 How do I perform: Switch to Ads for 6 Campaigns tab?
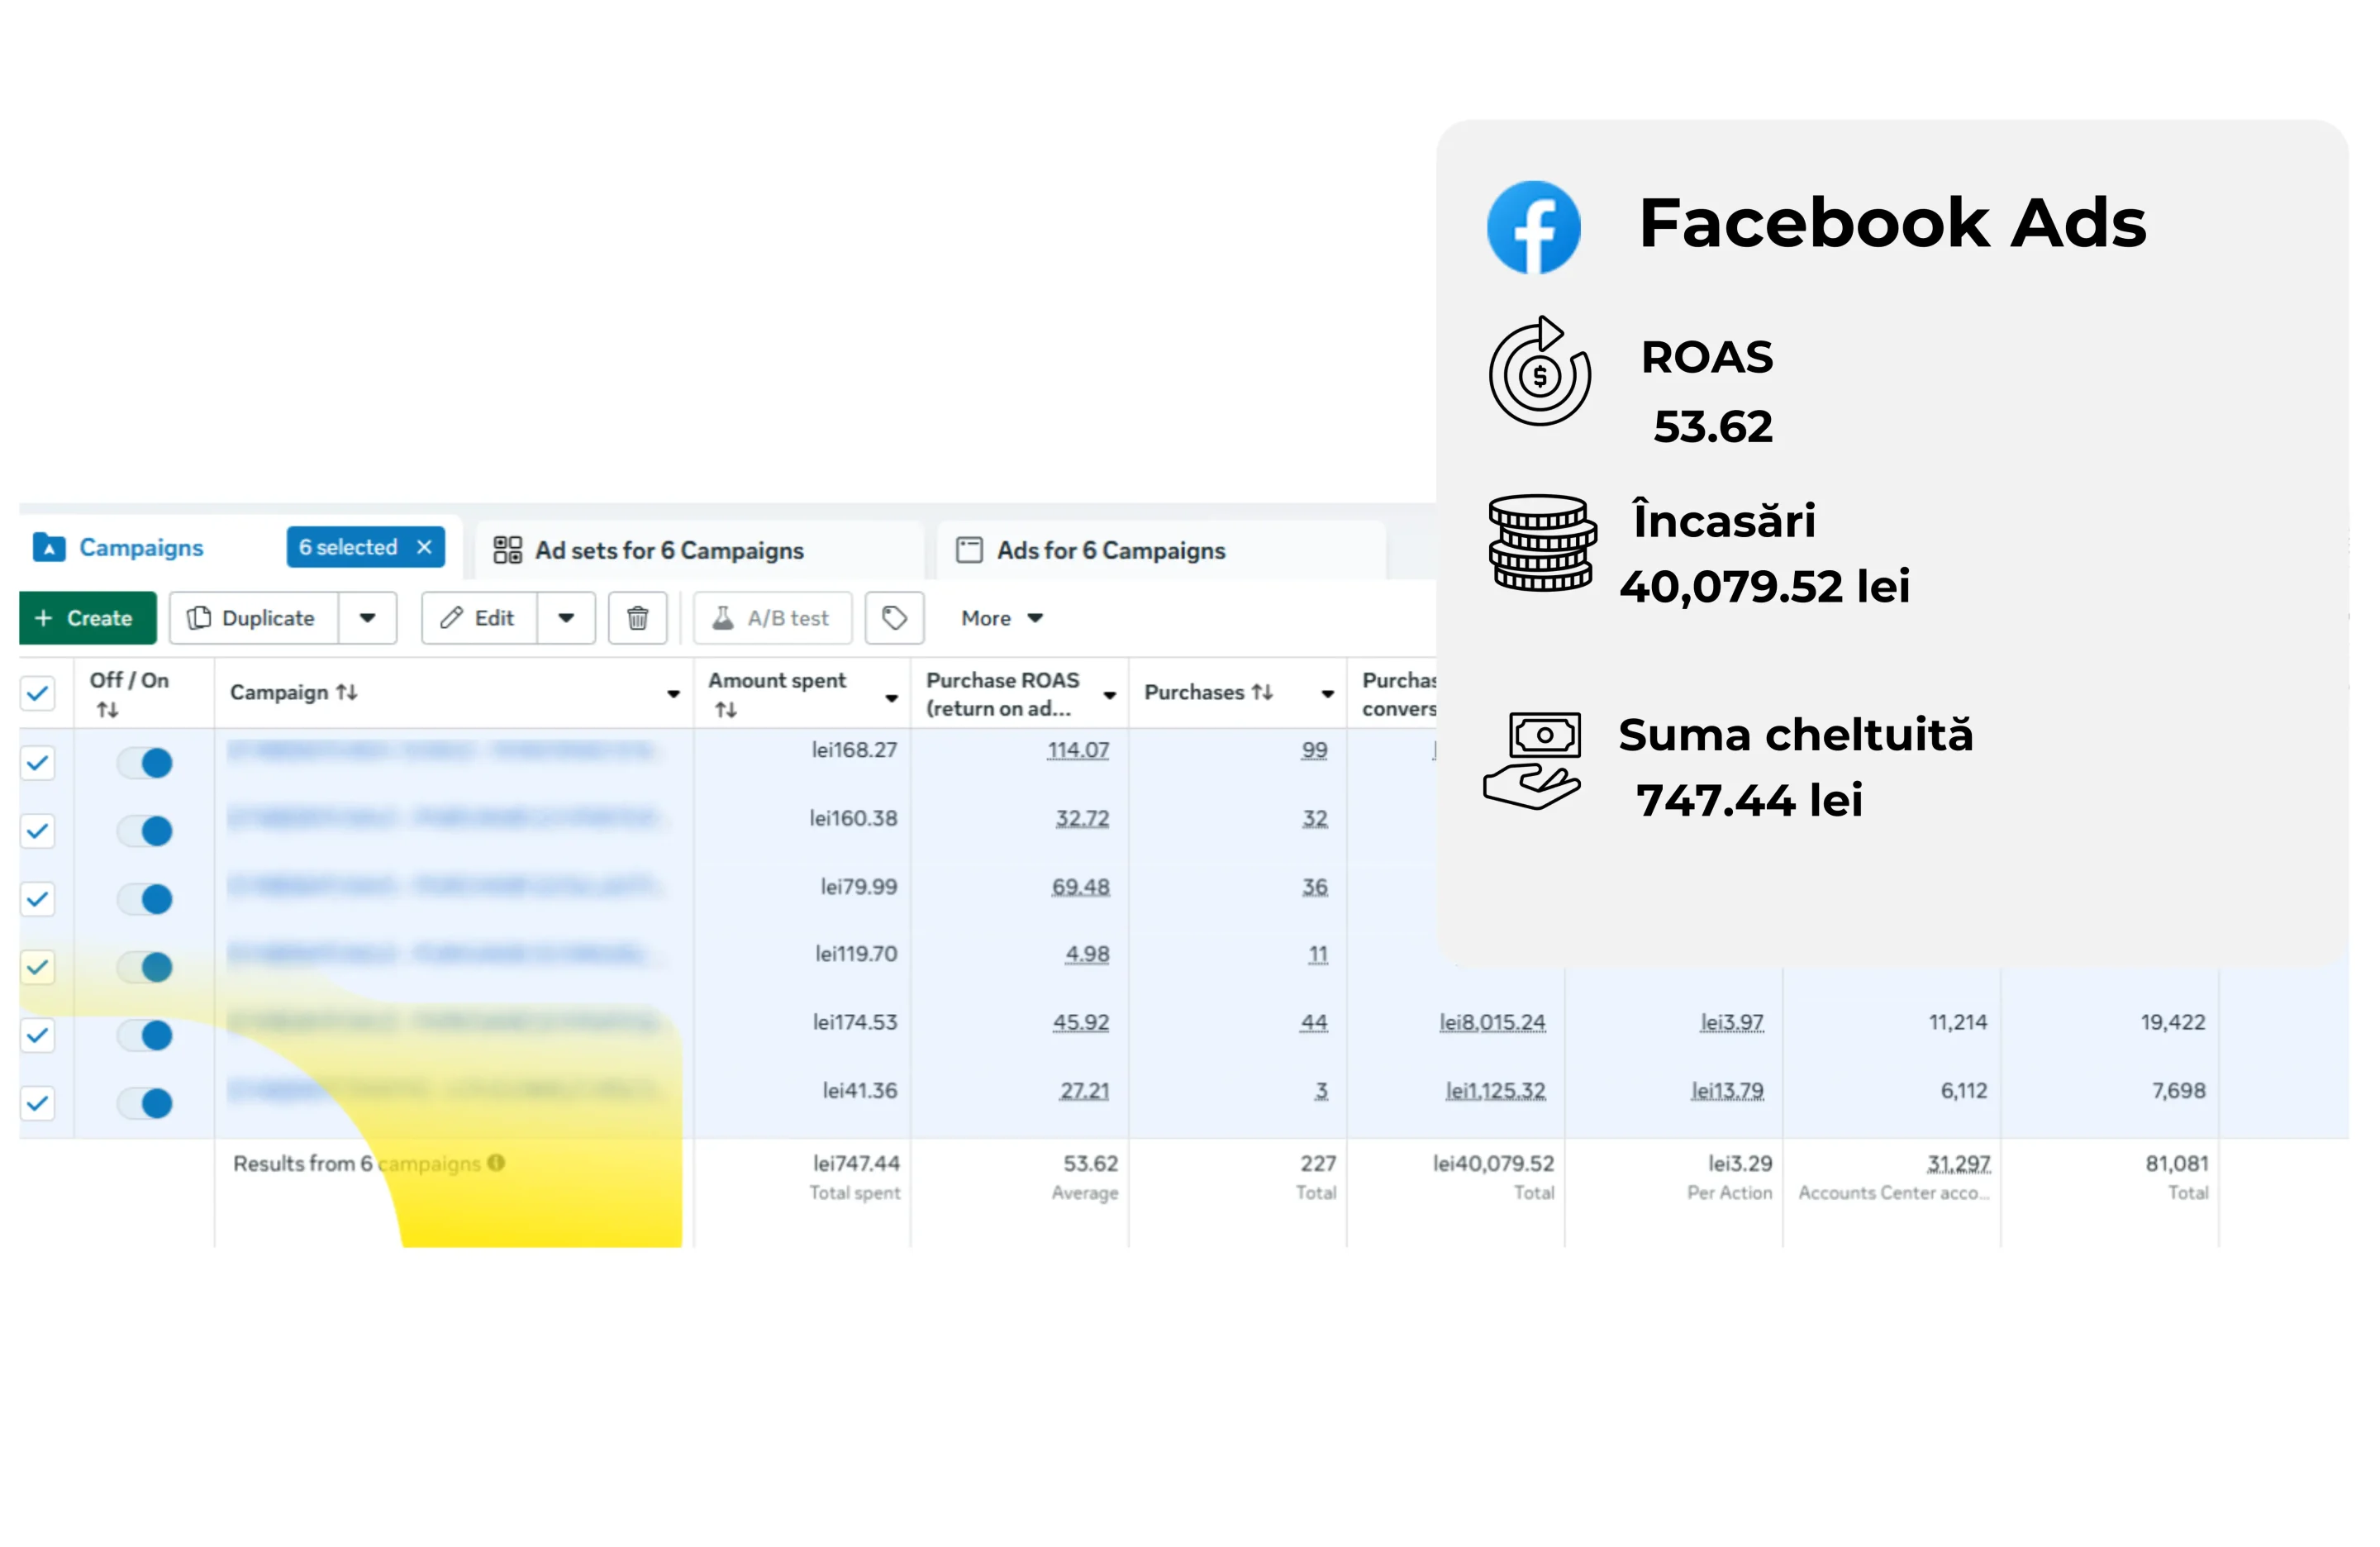pyautogui.click(x=1110, y=549)
